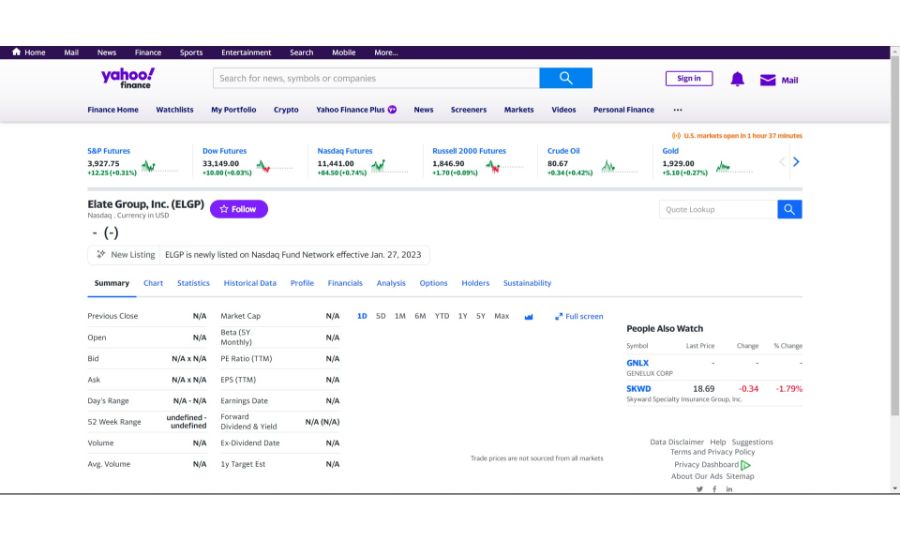Open the Financials tab
Image resolution: width=900 pixels, height=540 pixels.
(x=345, y=283)
